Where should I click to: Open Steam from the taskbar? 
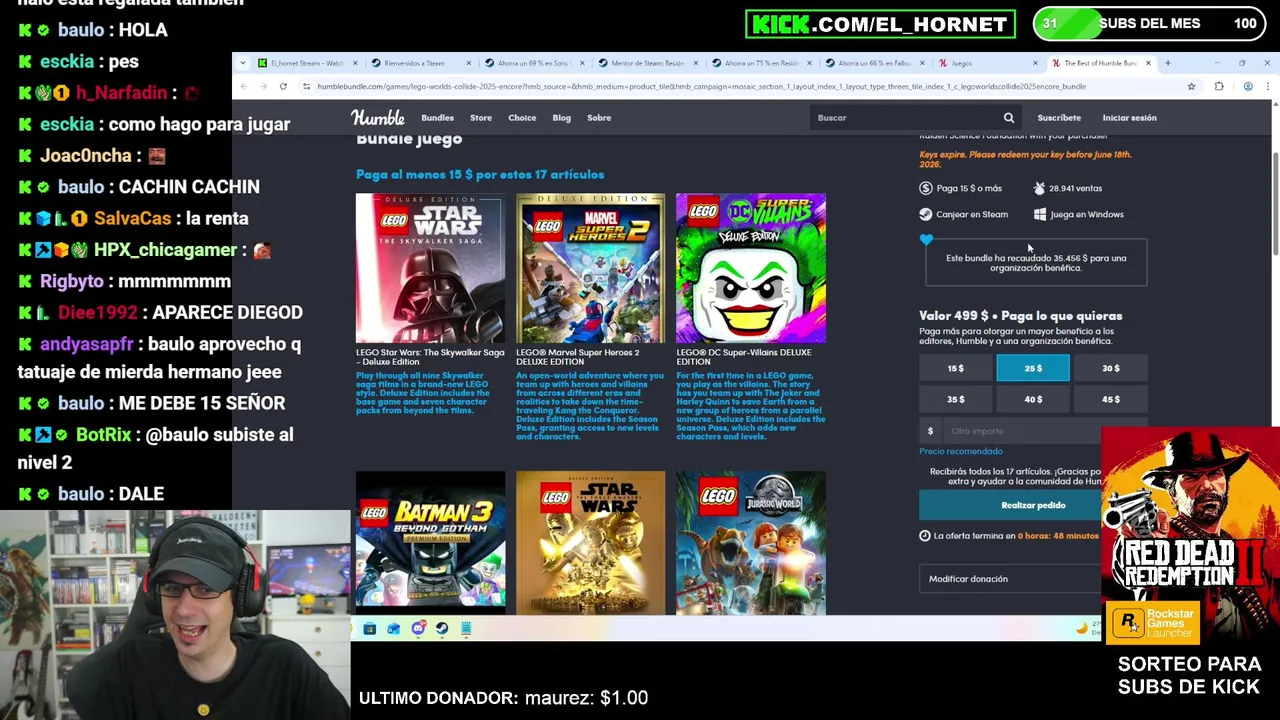[442, 629]
